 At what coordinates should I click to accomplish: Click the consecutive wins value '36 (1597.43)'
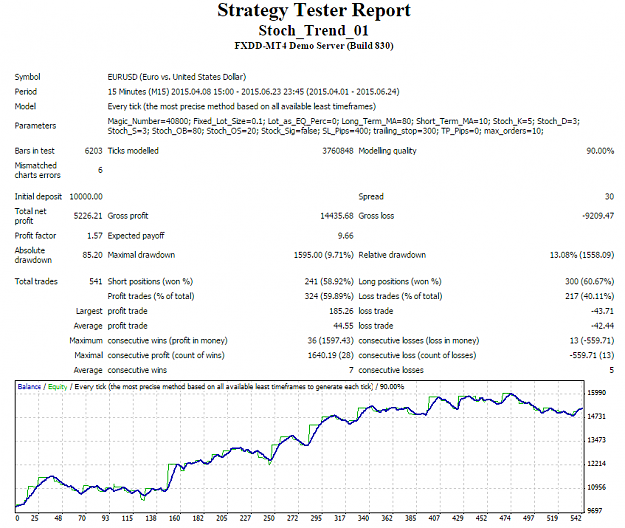click(x=330, y=341)
